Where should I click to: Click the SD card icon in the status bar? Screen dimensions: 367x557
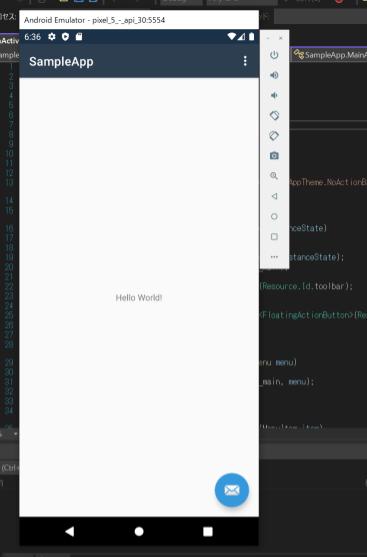tap(79, 37)
